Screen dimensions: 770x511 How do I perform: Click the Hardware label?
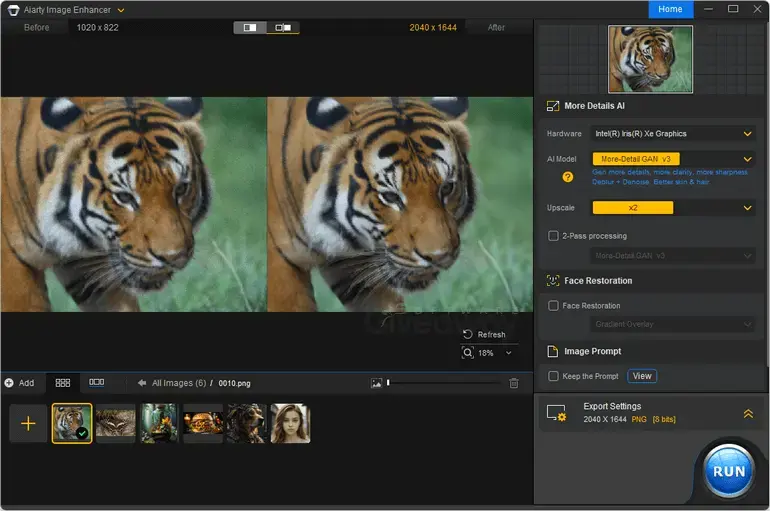564,134
